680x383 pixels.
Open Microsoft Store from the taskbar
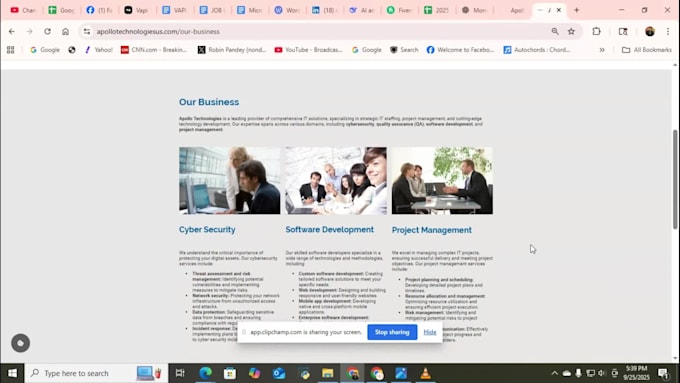[230, 373]
